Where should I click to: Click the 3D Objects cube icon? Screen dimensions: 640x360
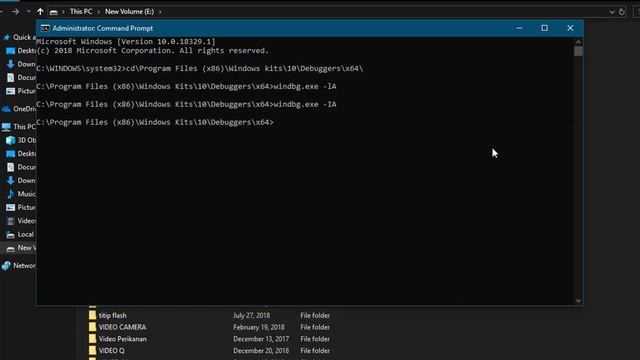click(10, 140)
